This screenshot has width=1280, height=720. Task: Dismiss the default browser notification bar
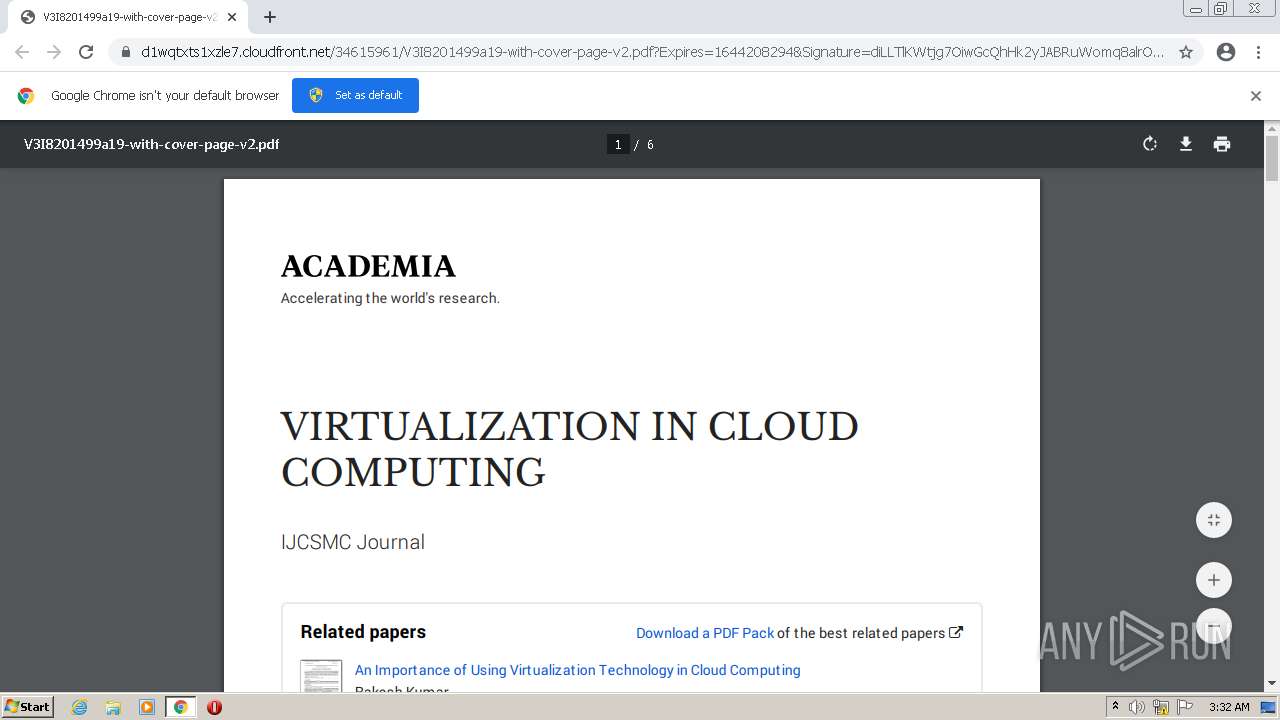click(1256, 96)
